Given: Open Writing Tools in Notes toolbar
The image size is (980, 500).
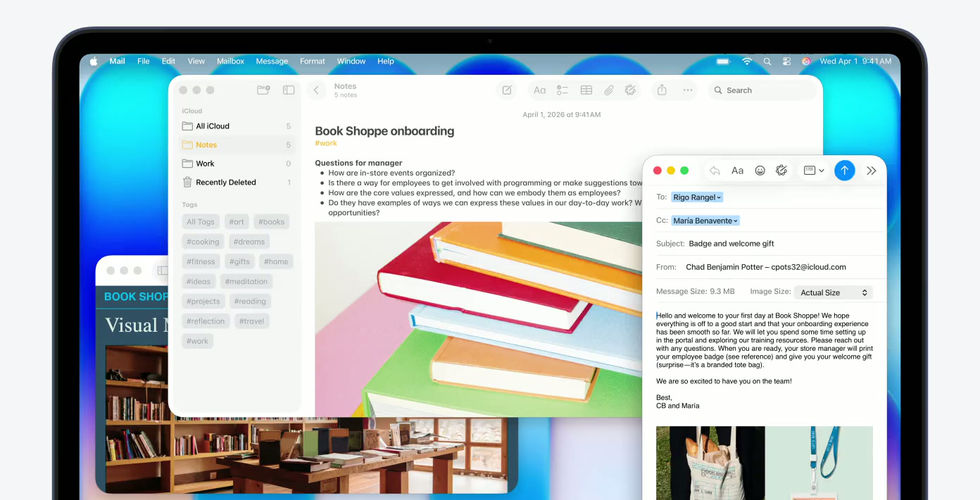Looking at the screenshot, I should tap(631, 90).
